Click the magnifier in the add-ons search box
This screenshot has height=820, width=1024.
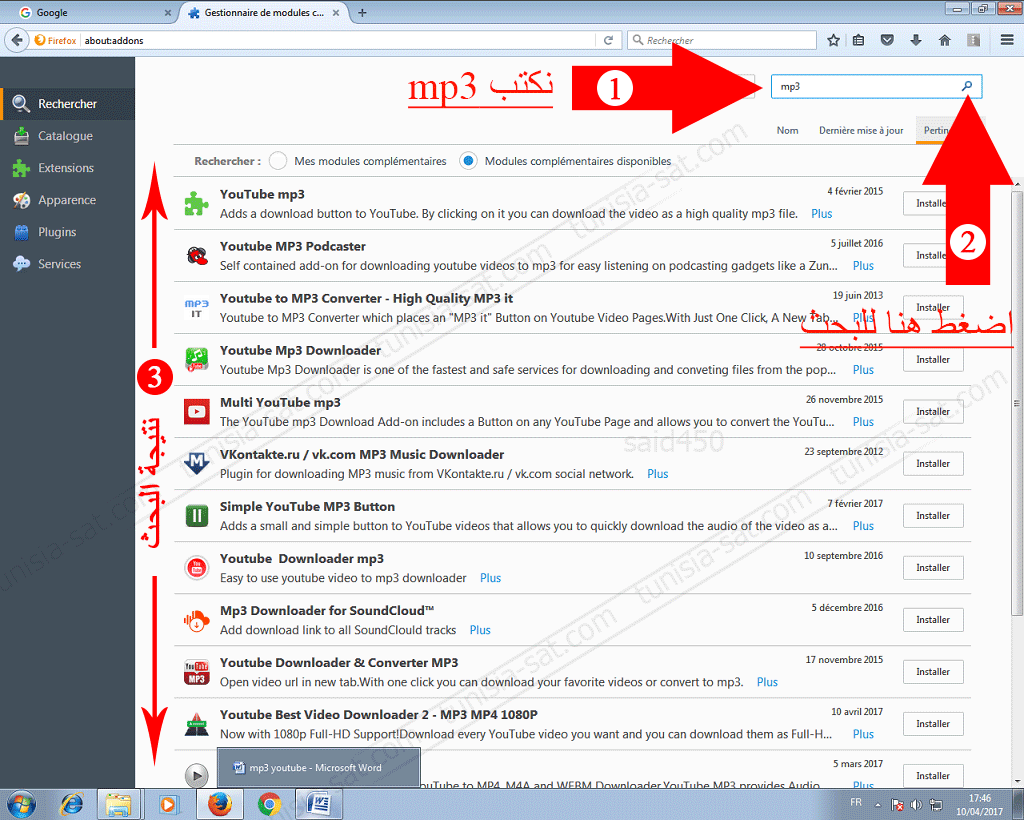tap(967, 86)
